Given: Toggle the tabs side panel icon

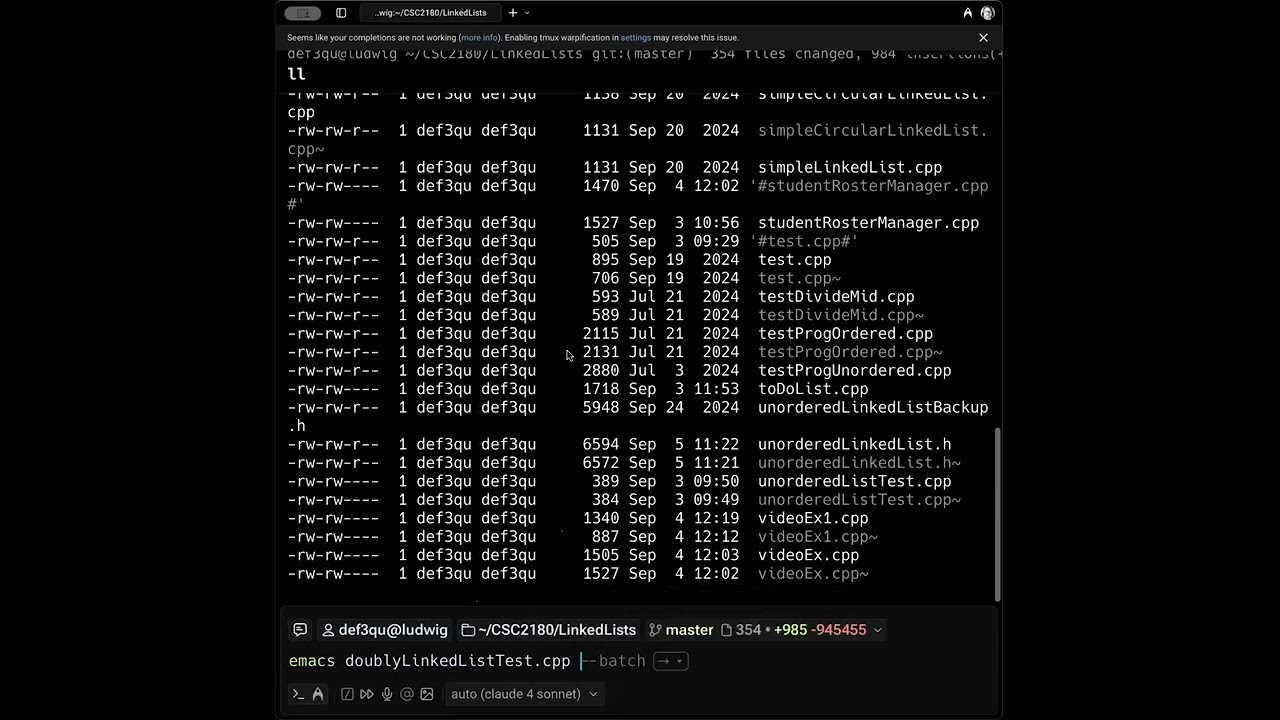Looking at the screenshot, I should (341, 13).
